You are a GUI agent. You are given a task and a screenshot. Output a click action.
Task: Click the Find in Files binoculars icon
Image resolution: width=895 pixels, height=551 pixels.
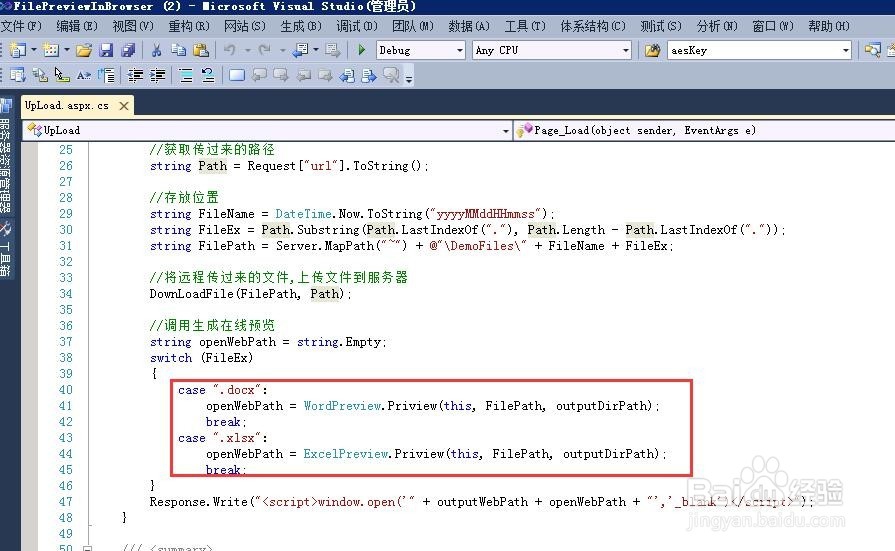pos(652,50)
